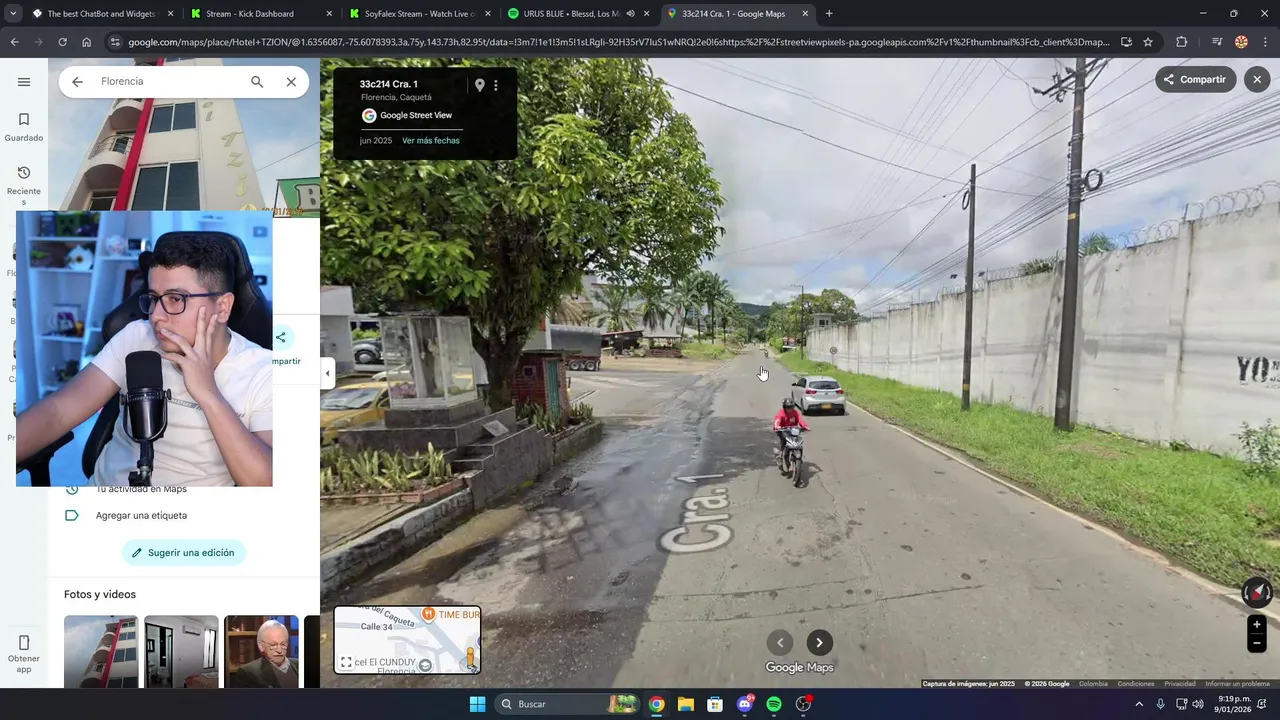Open the Privacidad link in the footer
The image size is (1280, 720).
tap(1179, 684)
